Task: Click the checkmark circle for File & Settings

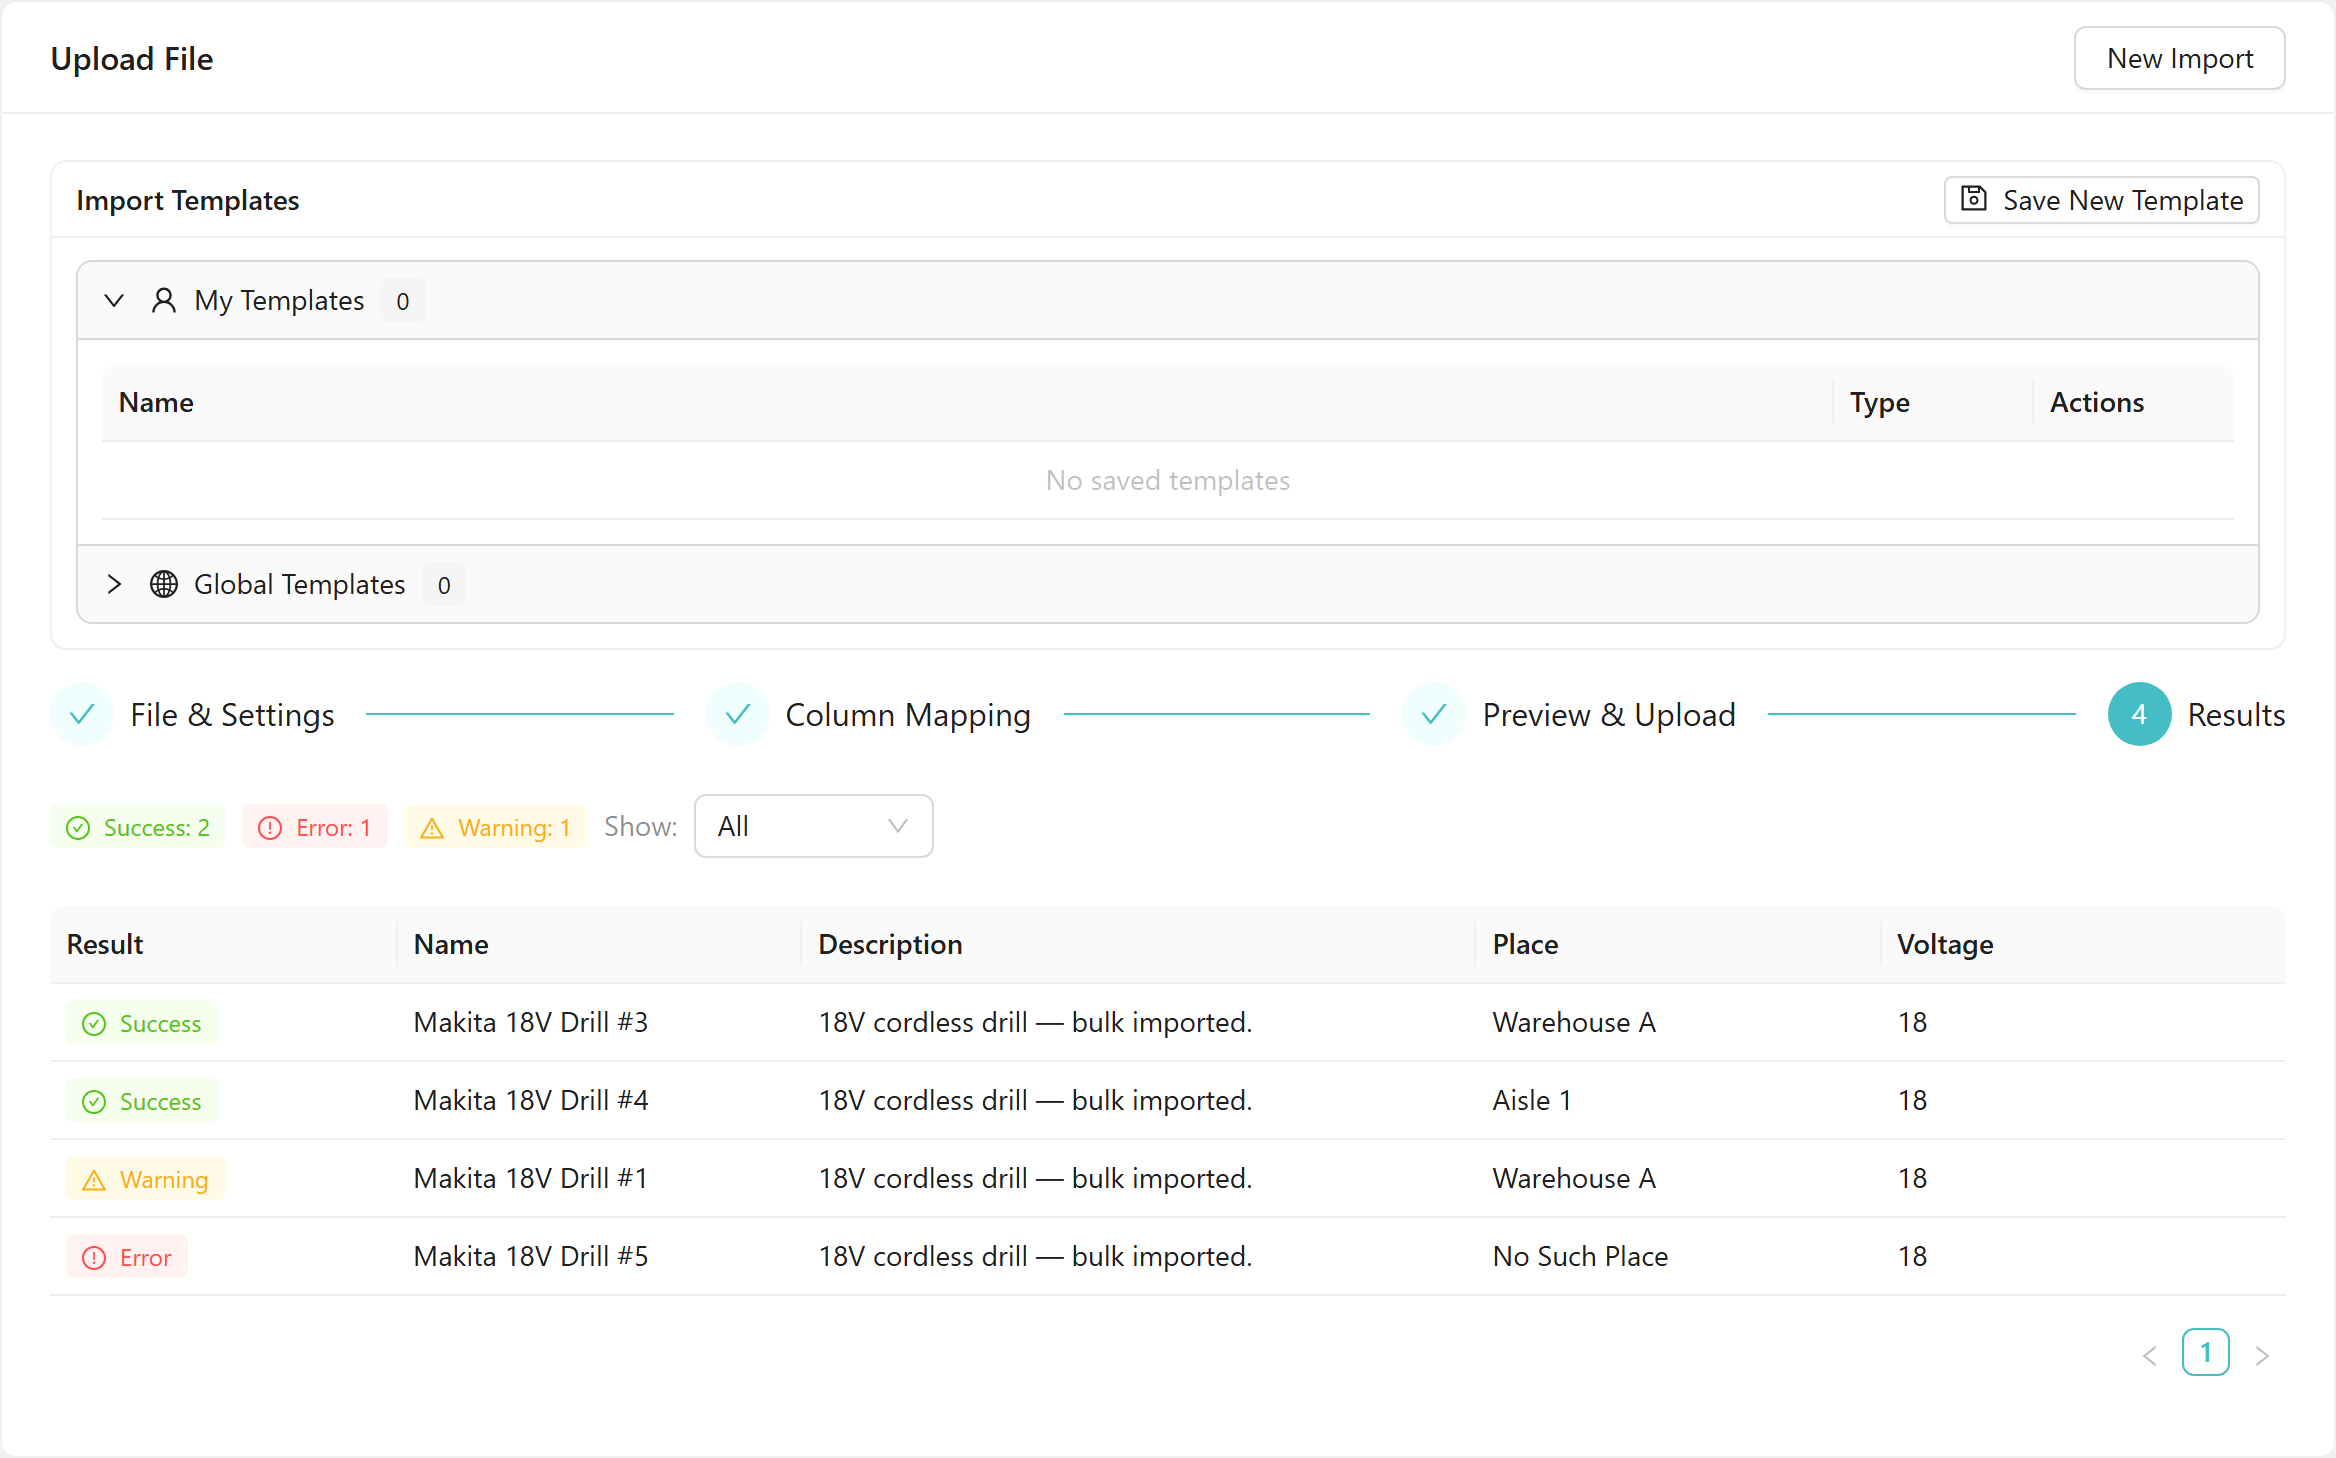Action: [82, 714]
